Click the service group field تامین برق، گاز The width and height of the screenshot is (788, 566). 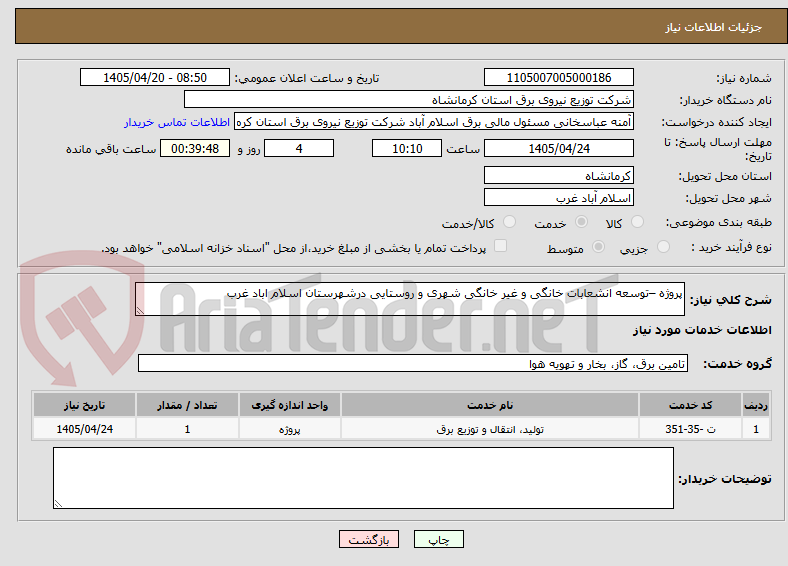(x=413, y=363)
